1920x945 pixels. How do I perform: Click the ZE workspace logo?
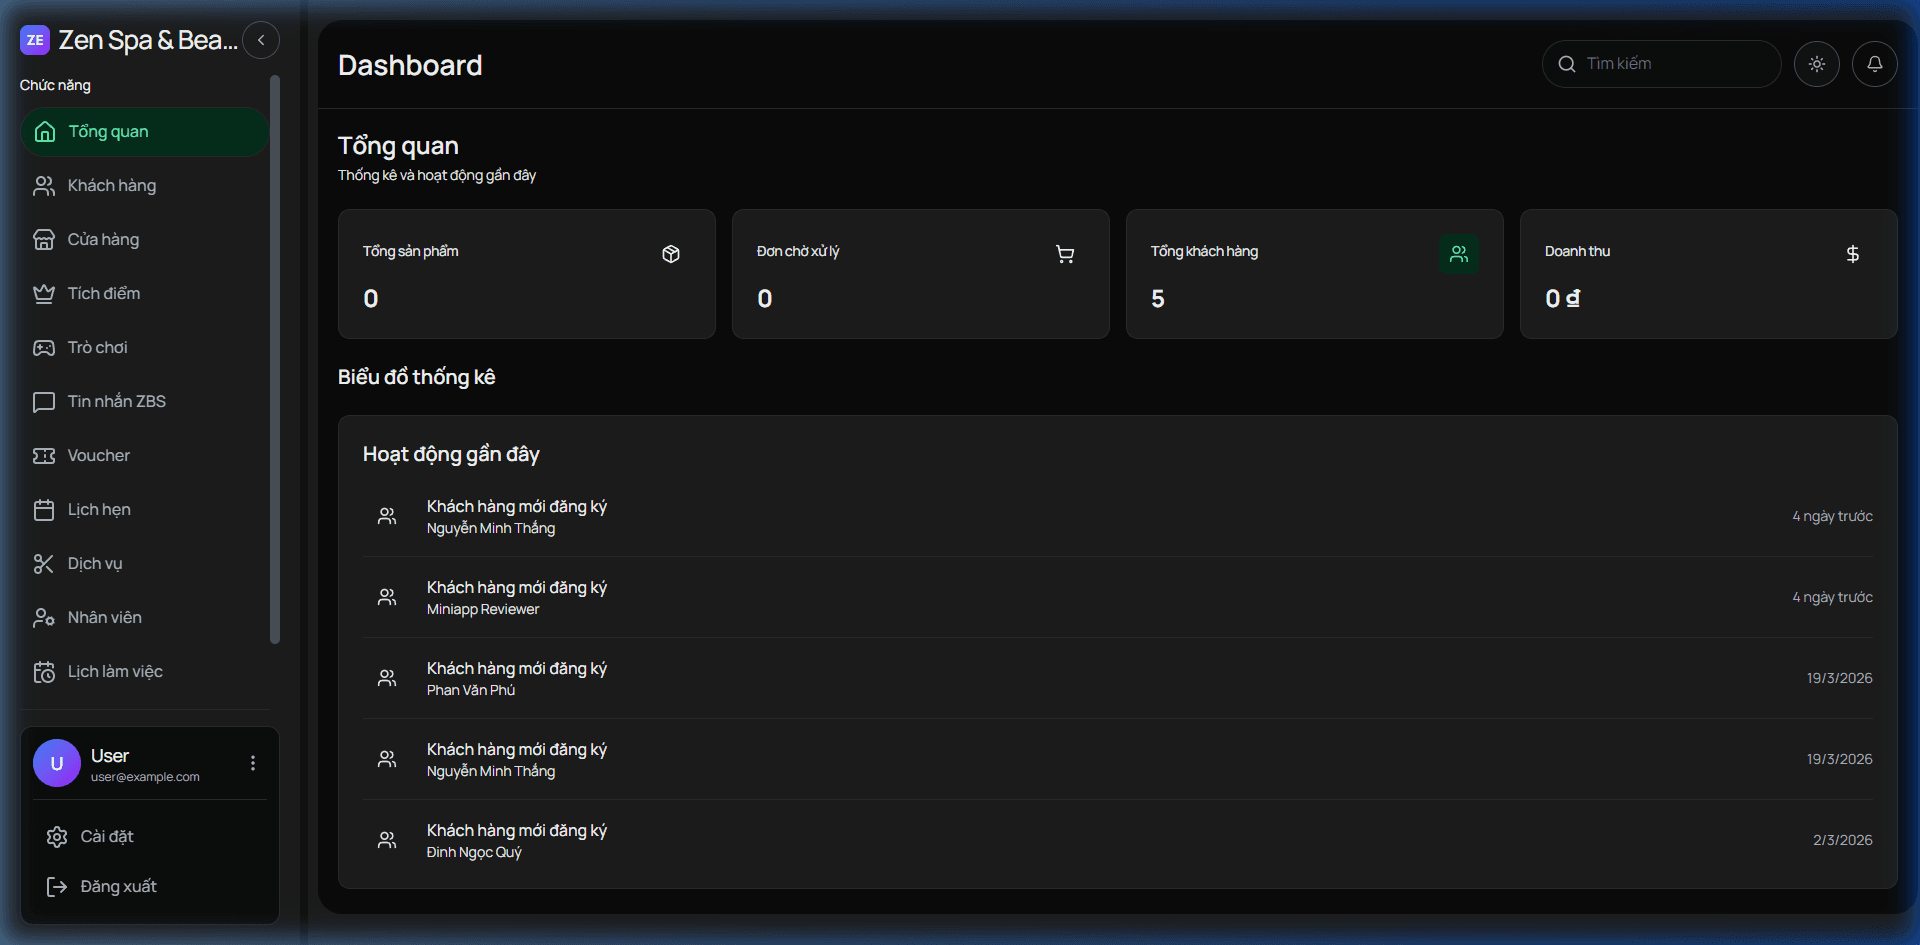pos(35,40)
